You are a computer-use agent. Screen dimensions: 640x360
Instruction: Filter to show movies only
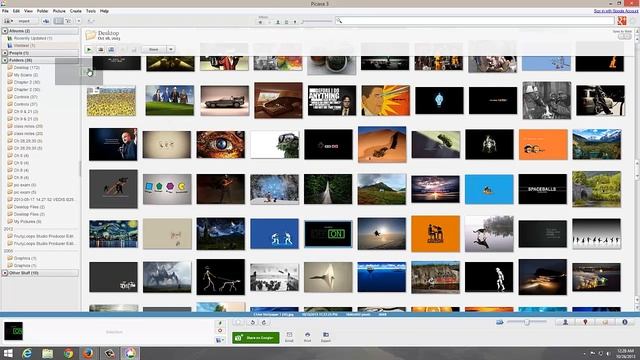click(286, 22)
